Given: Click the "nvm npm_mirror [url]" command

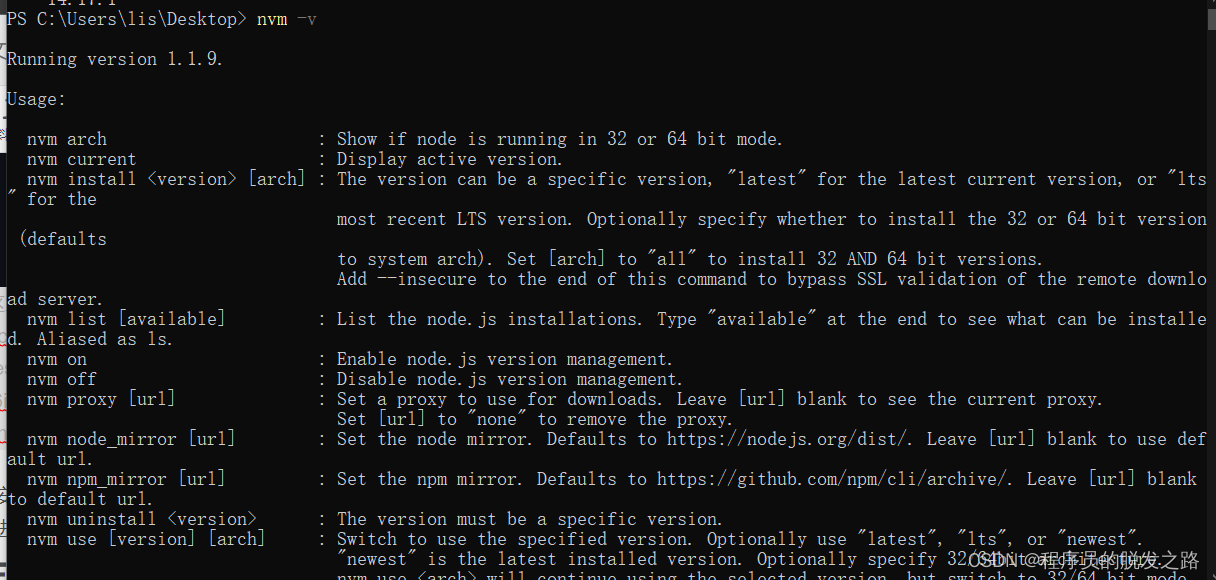Looking at the screenshot, I should tap(126, 479).
